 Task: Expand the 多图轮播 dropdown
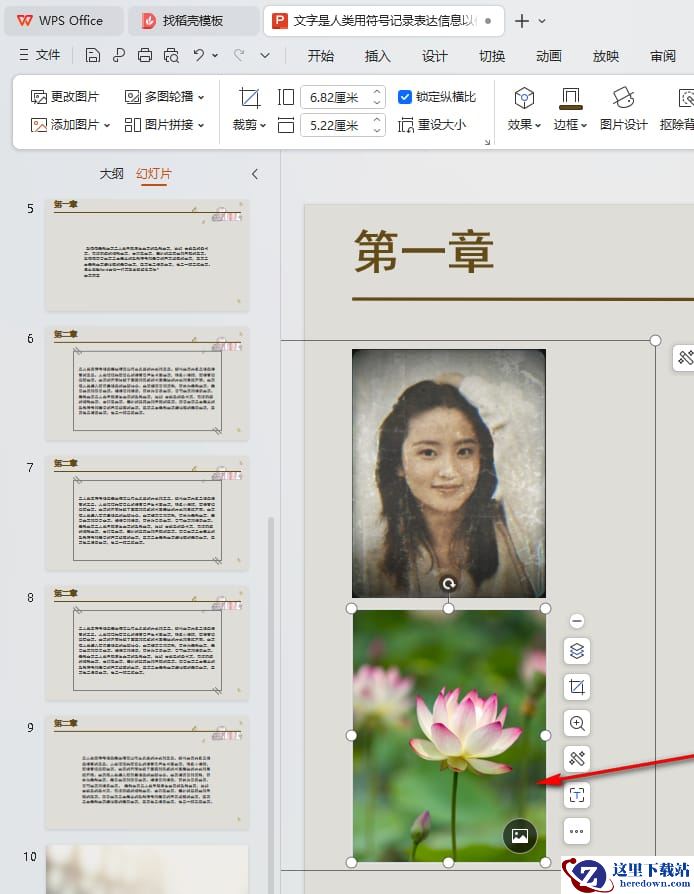[201, 97]
